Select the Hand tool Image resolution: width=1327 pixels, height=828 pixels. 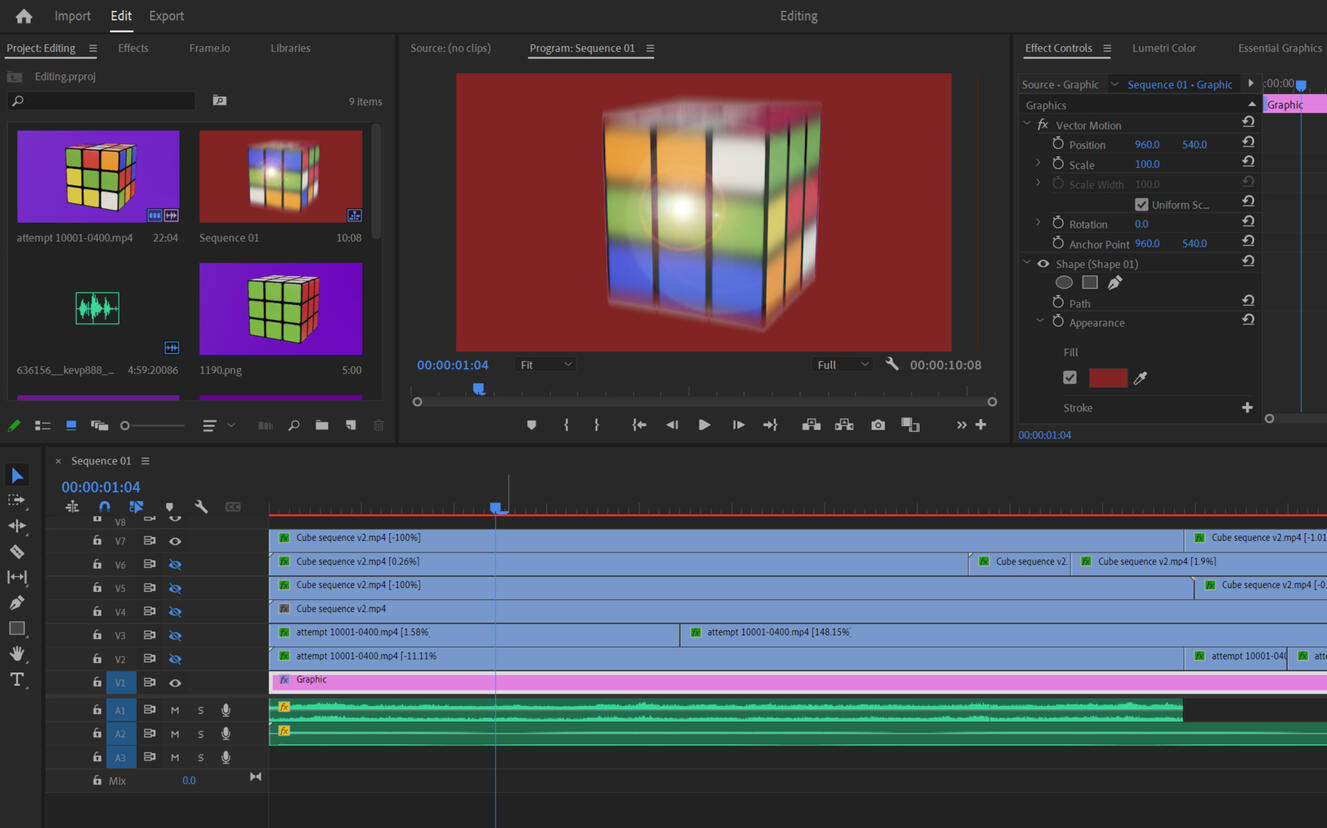click(17, 654)
